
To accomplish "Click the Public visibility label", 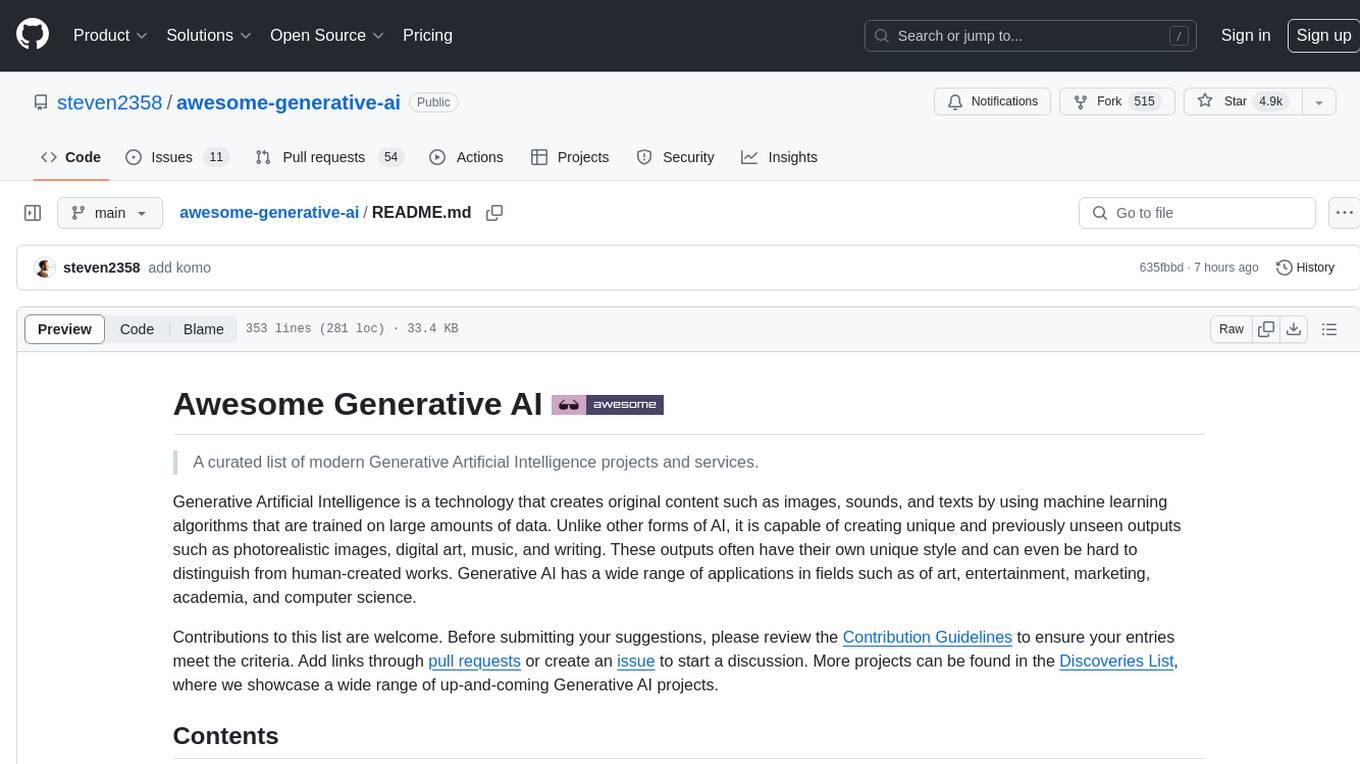I will point(434,102).
